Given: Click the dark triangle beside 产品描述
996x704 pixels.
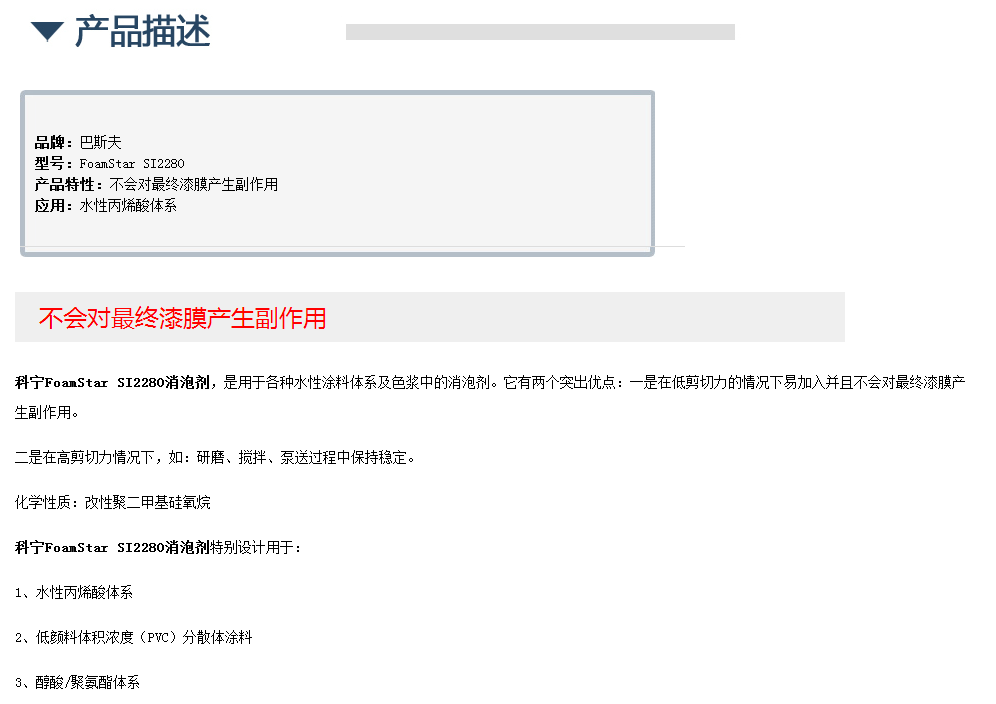Looking at the screenshot, I should (x=47, y=31).
